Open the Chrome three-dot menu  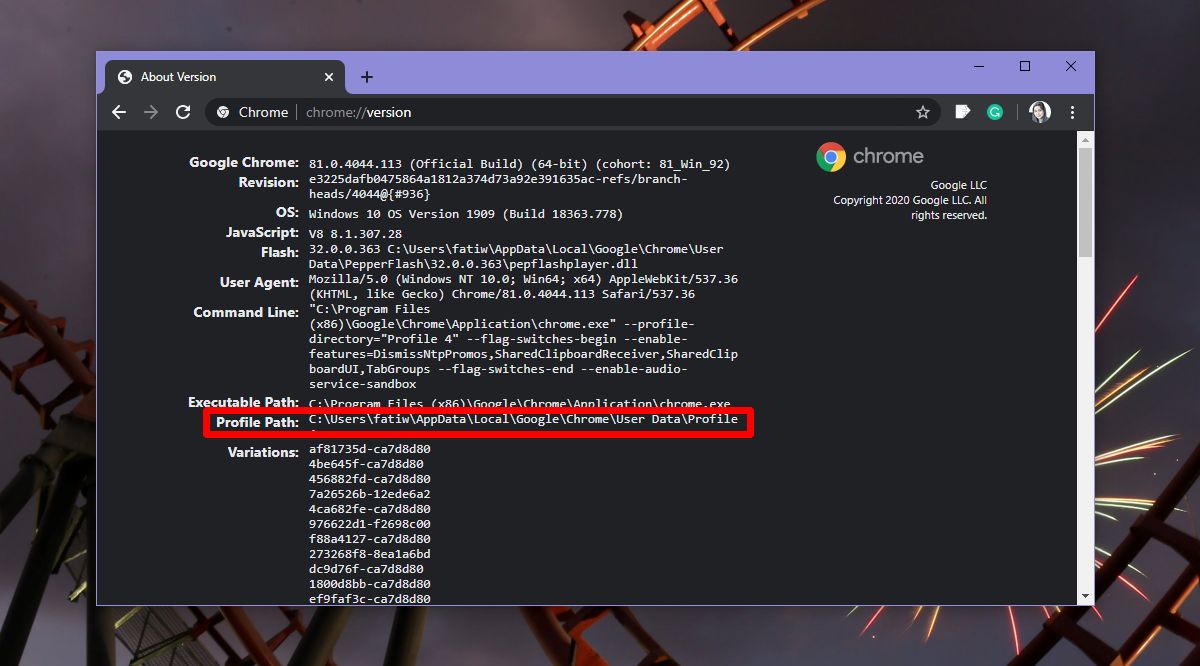click(x=1072, y=112)
